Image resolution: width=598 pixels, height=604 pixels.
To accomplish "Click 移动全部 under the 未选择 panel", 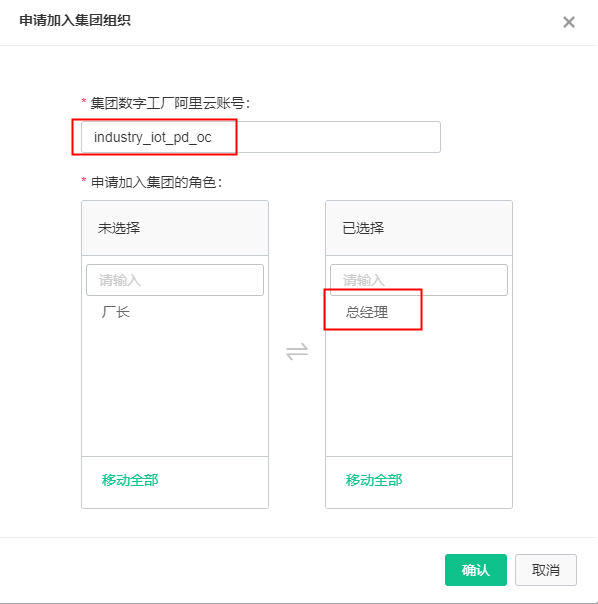I will [130, 480].
